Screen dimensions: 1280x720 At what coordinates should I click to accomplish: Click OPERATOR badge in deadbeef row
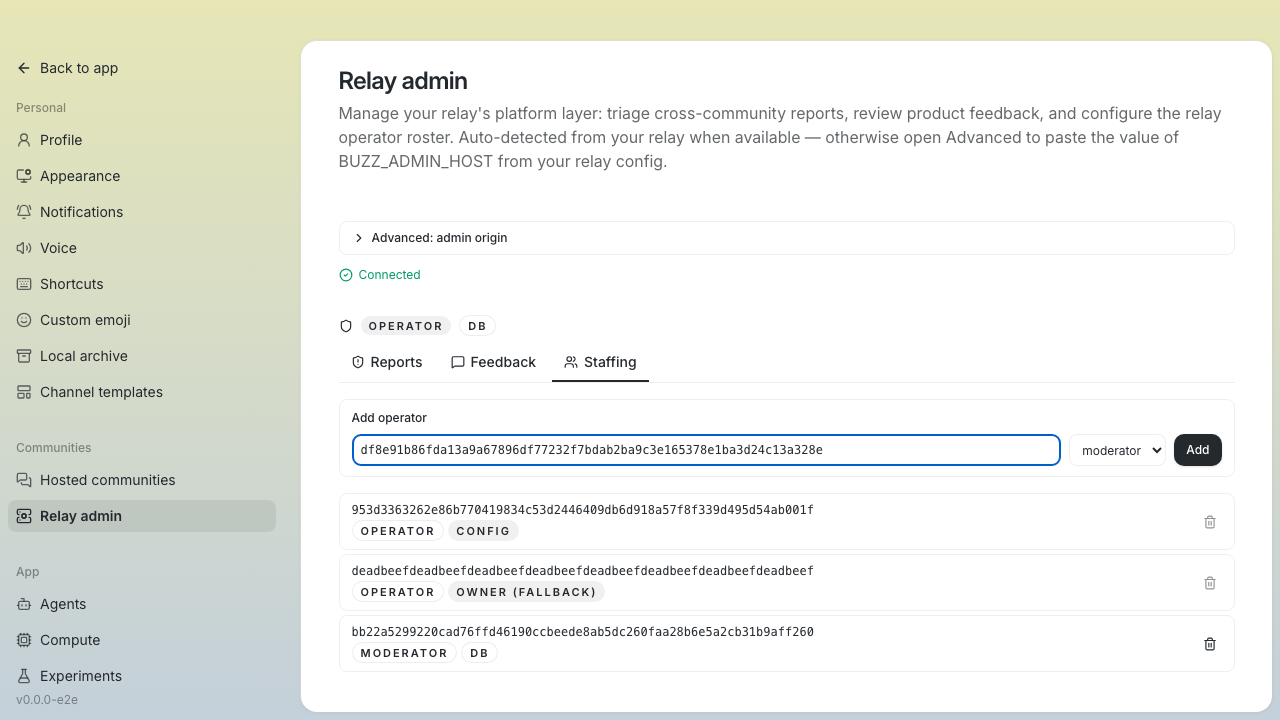398,592
